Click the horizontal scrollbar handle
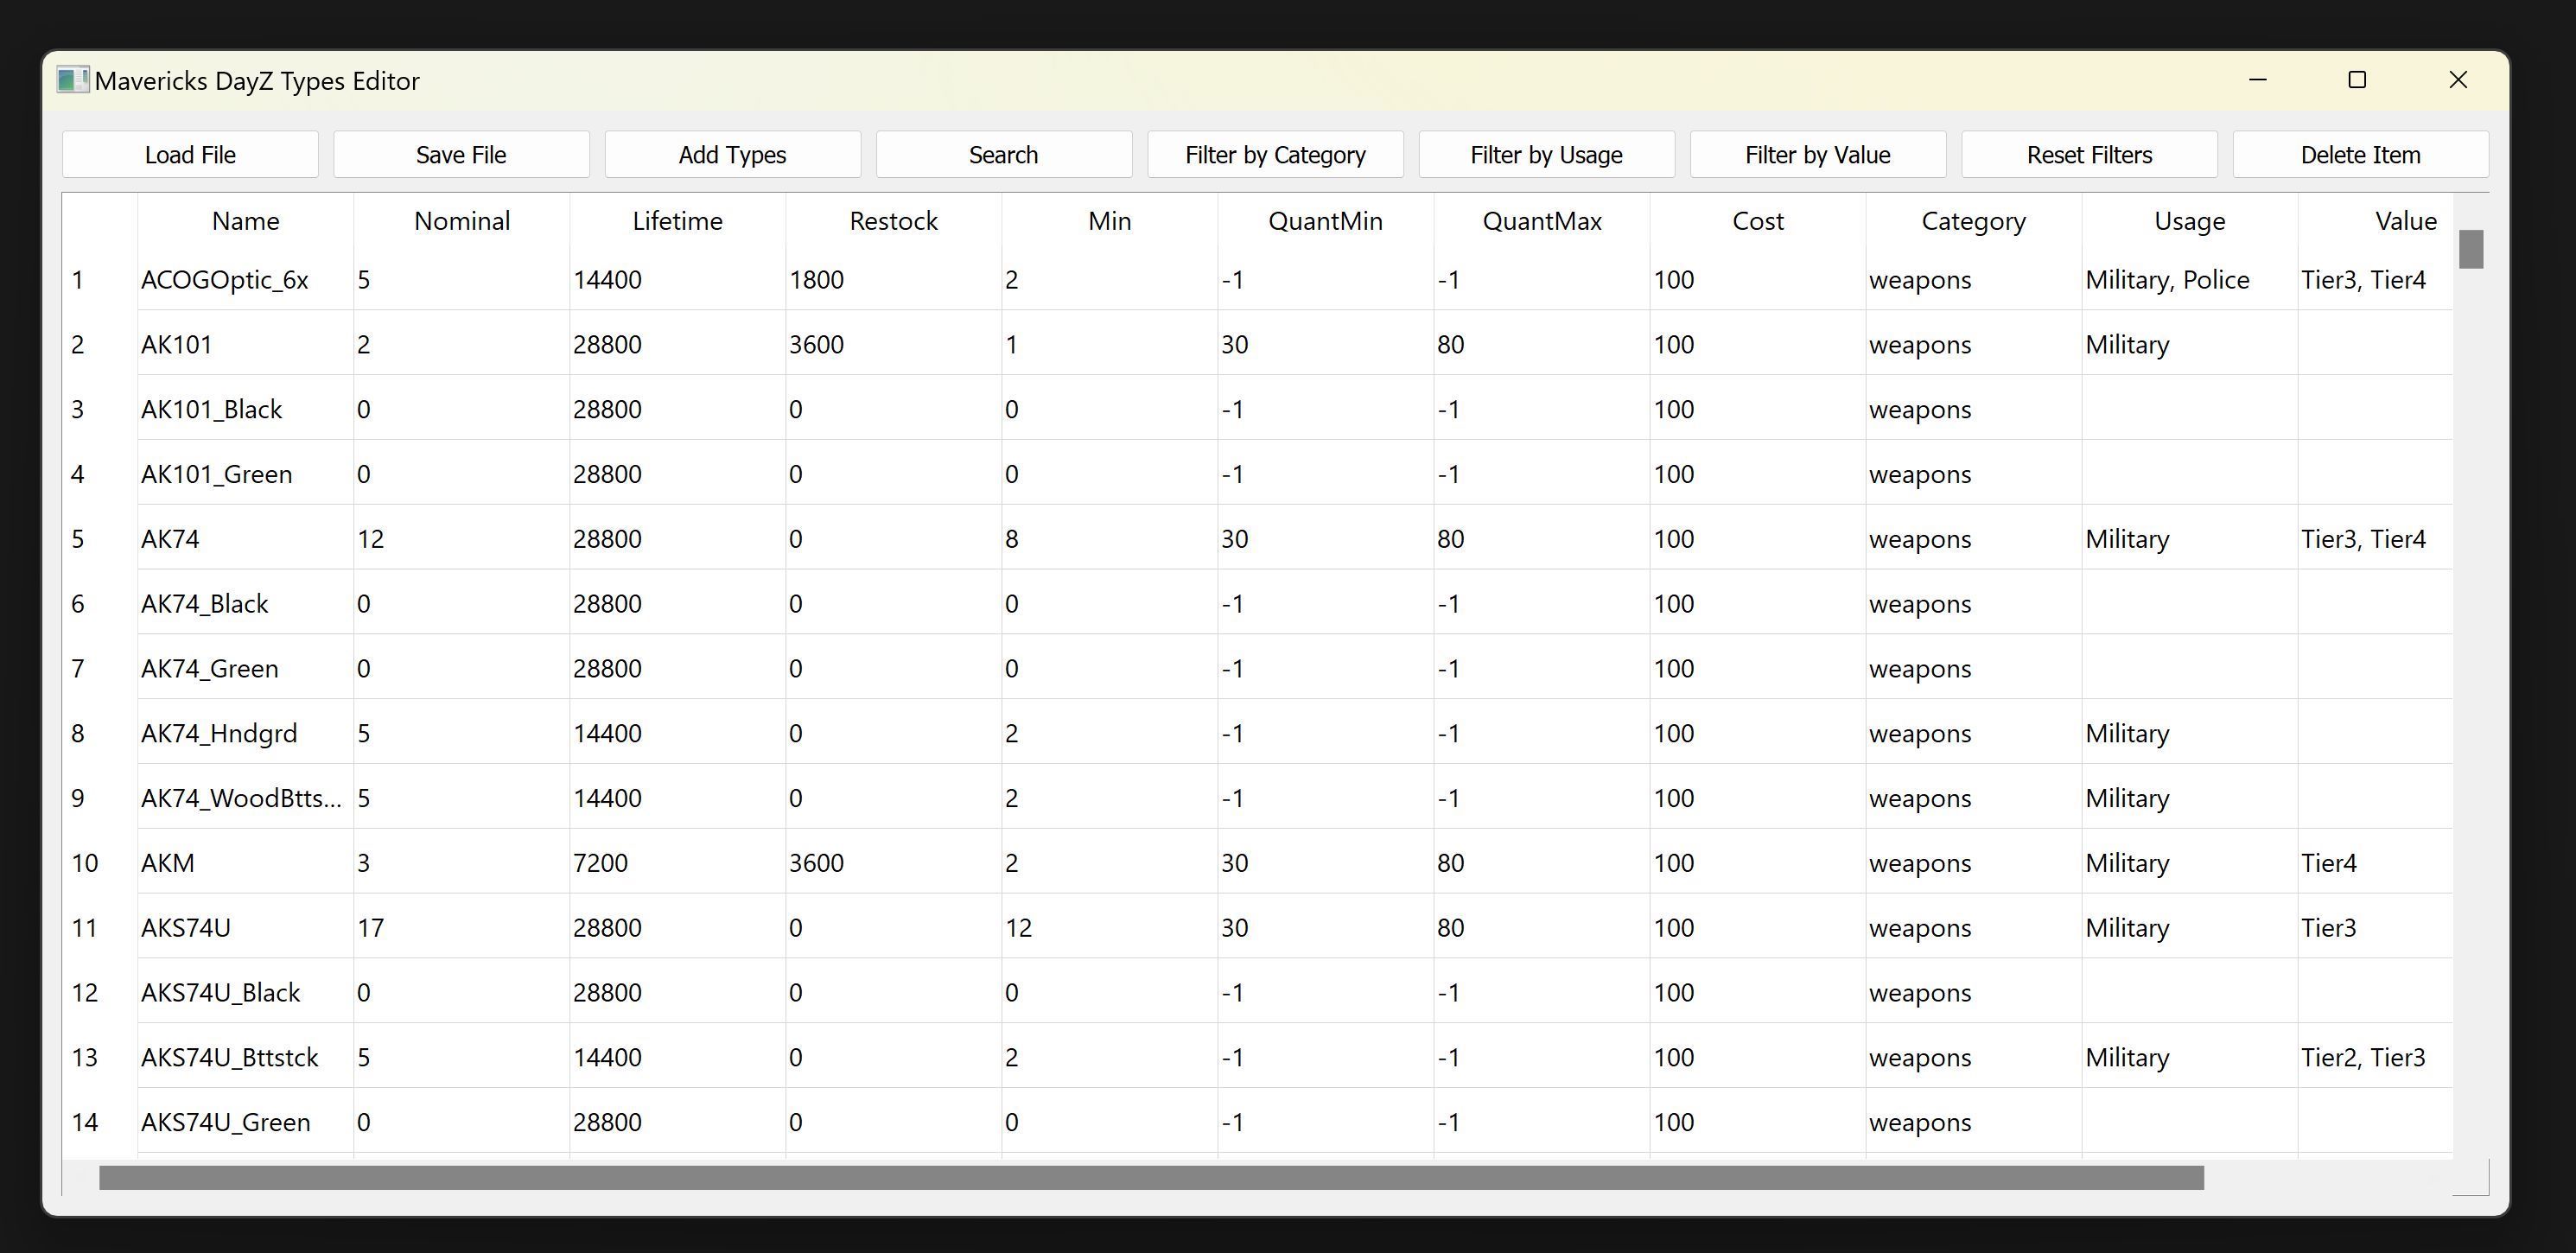This screenshot has height=1253, width=2576. click(1151, 1177)
